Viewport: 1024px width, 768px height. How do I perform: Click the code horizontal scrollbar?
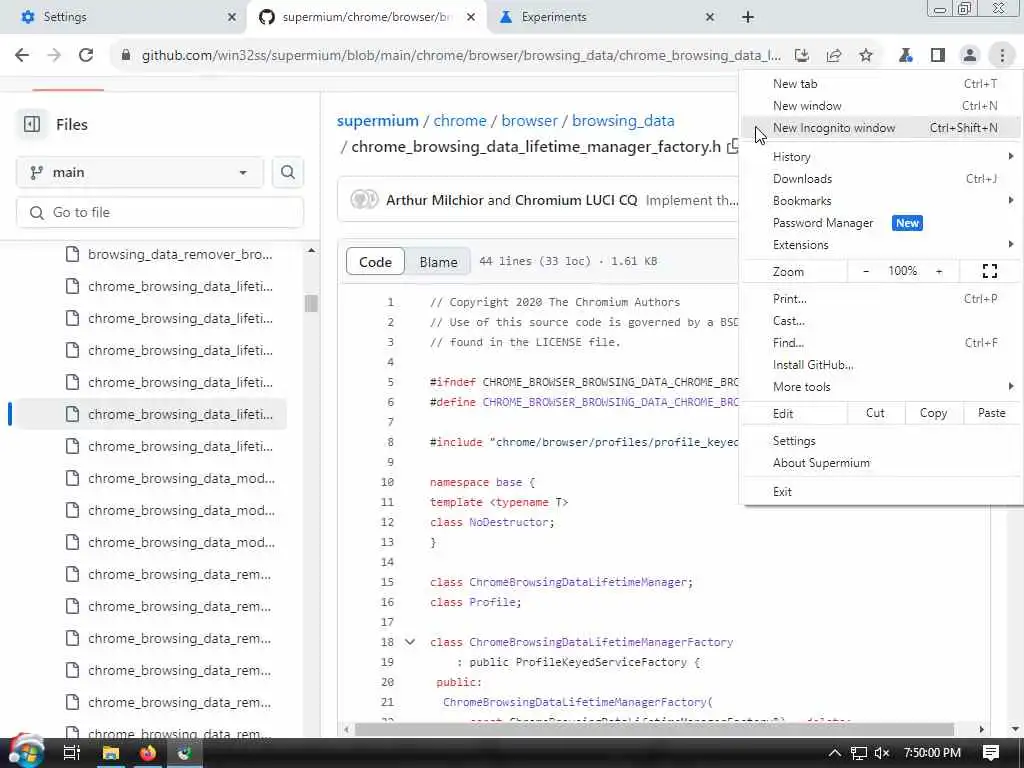pyautogui.click(x=654, y=729)
